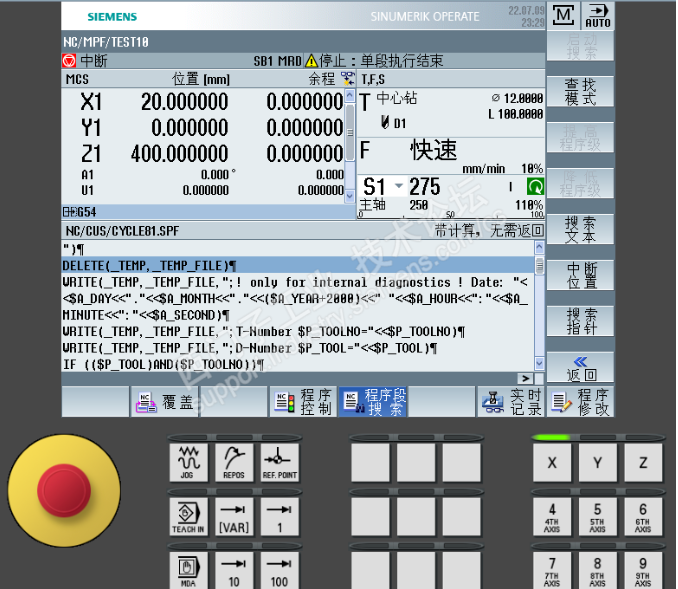678x589 pixels.
Task: Select the highlighted DELETE(_TEMP,_TEMP_FILE) line
Action: [x=297, y=265]
